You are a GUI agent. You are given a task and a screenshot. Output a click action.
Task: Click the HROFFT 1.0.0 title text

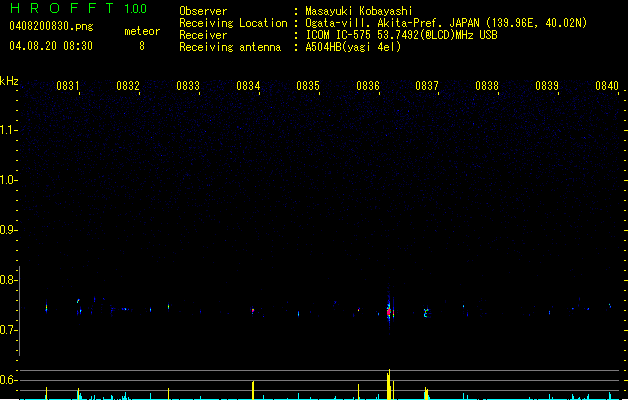coord(79,8)
